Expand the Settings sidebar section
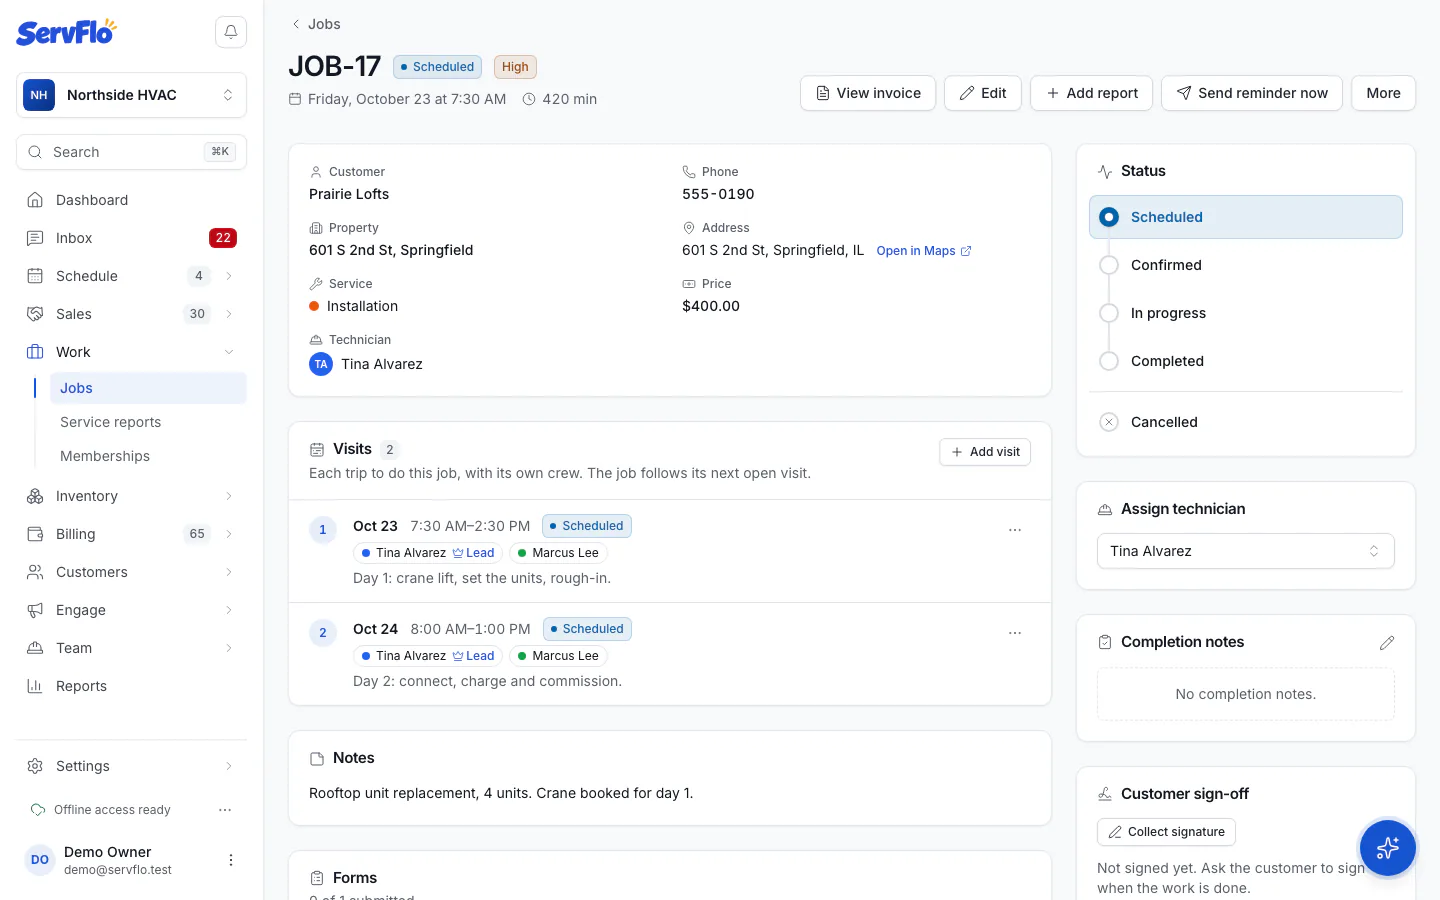 (x=229, y=766)
